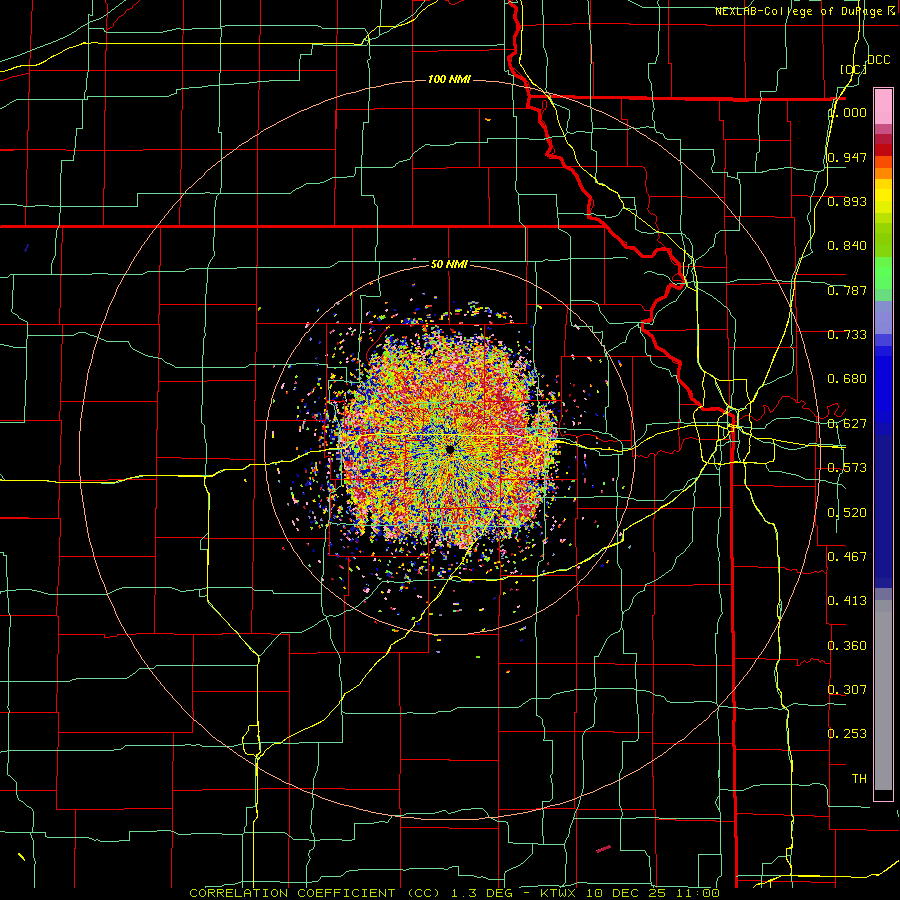
Task: Click the 0.413 value on the scale
Action: tap(847, 601)
